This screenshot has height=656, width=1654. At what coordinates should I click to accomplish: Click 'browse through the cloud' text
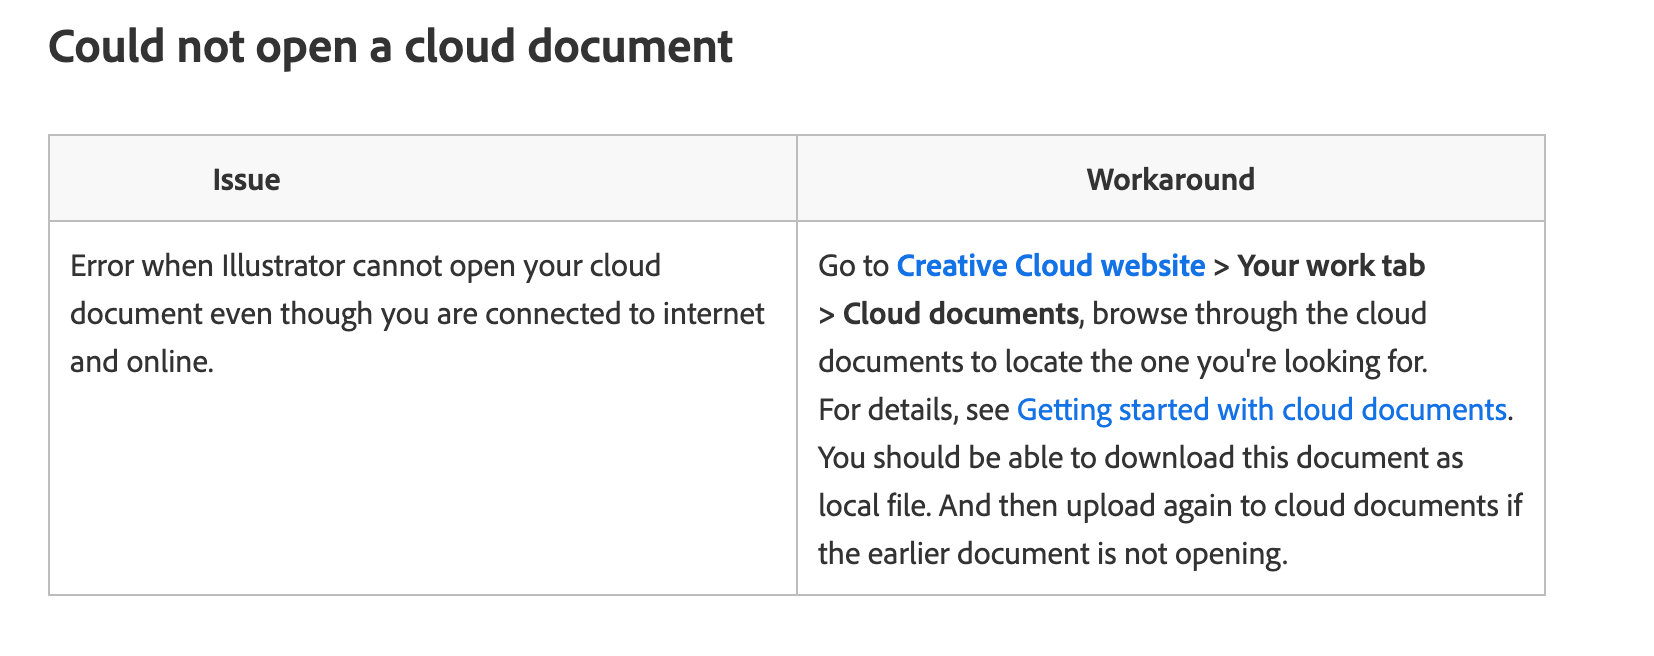(1259, 314)
